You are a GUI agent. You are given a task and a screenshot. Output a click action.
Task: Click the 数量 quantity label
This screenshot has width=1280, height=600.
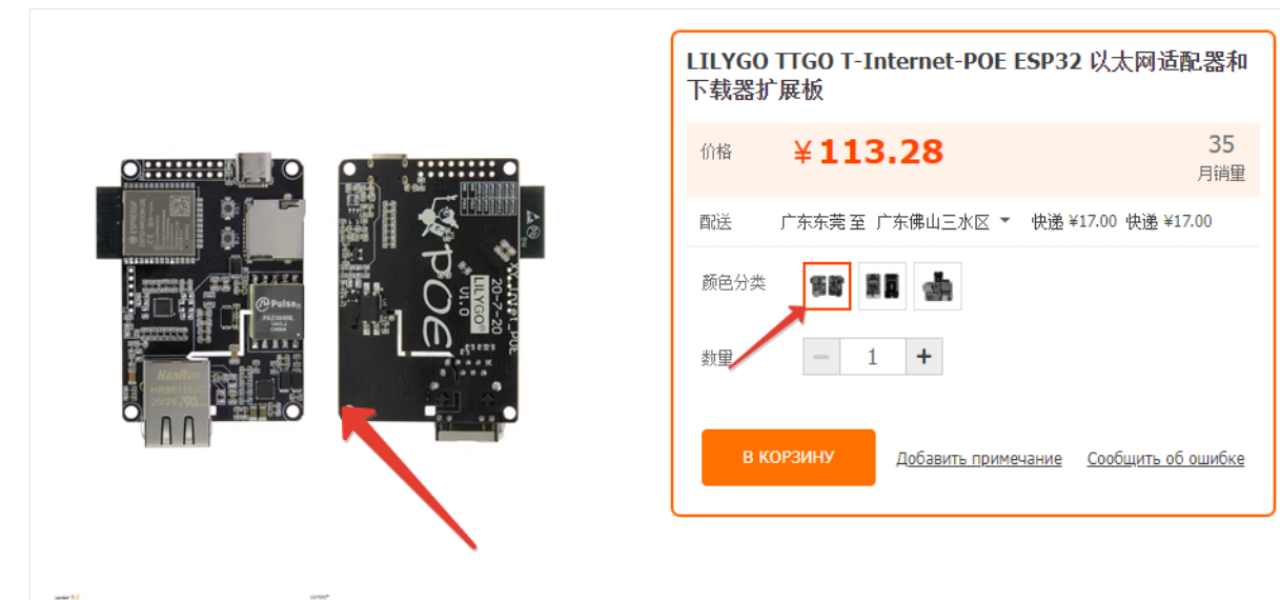click(717, 358)
